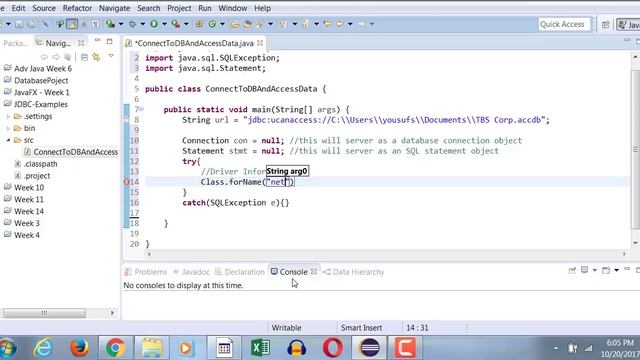640x360 pixels.
Task: Switch to the Data Hierarchy tab
Action: [x=353, y=272]
